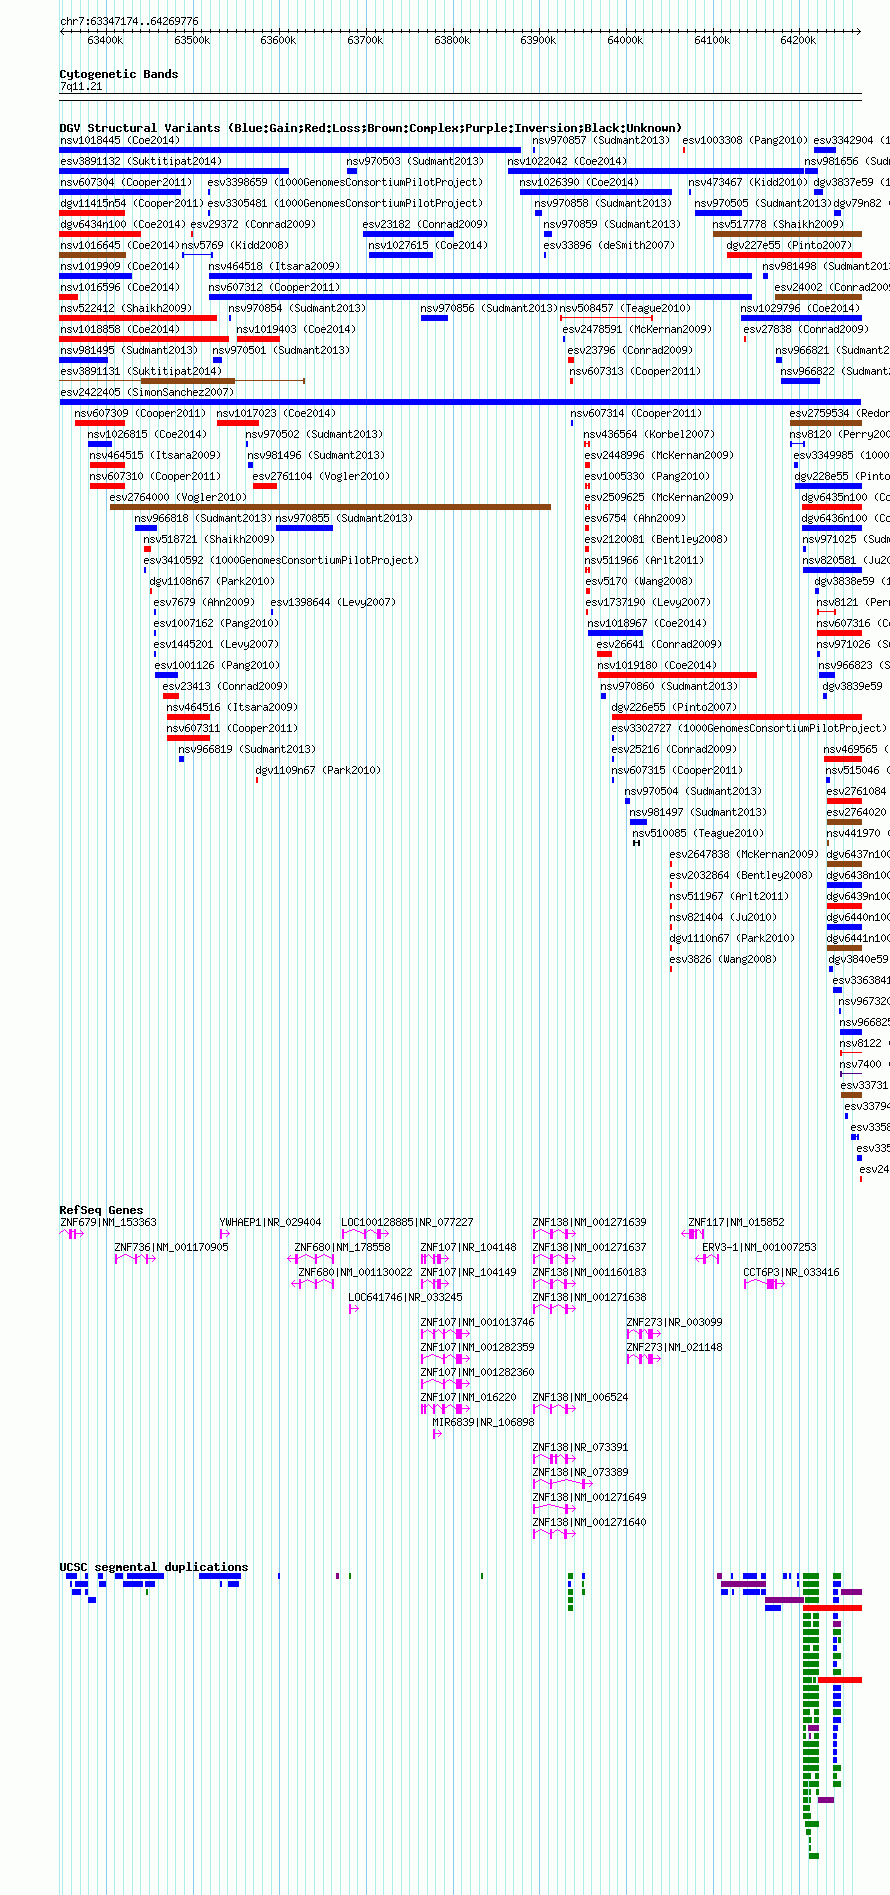Viewport: 890px width, 1895px height.
Task: Open variant esv3891132 (Suktitipat2014)
Action: tap(141, 161)
